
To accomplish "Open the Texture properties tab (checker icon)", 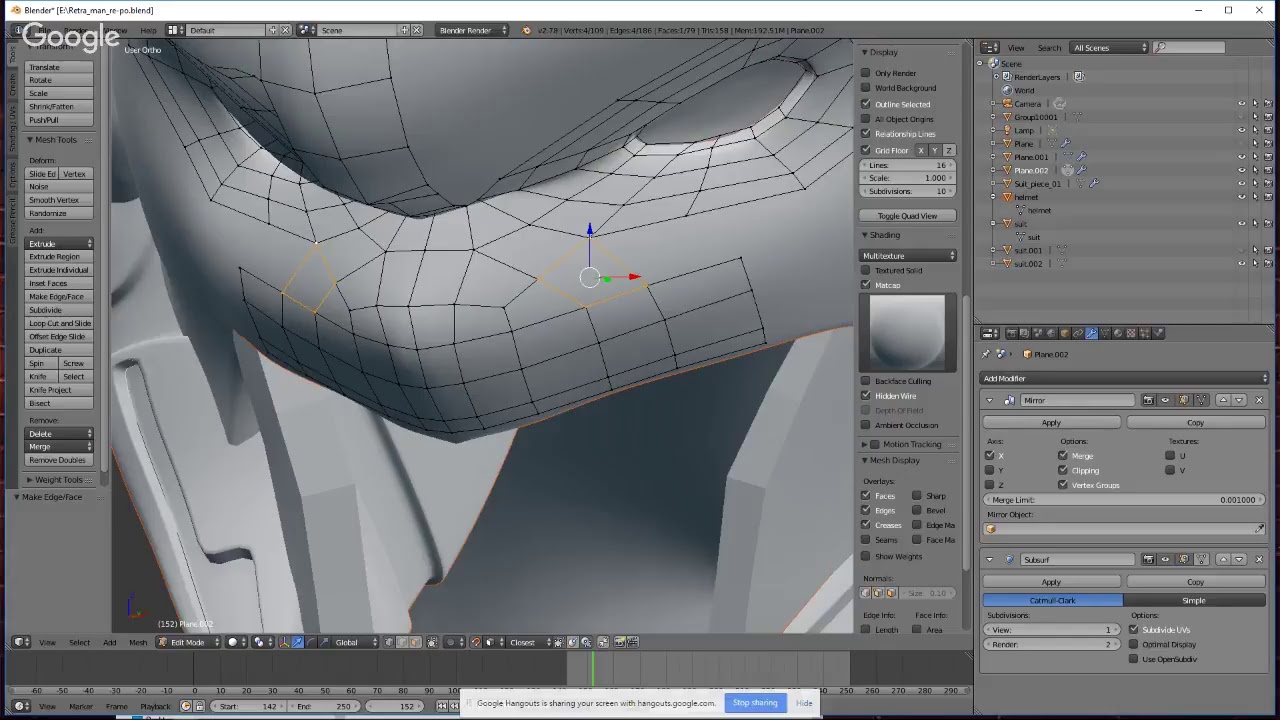I will pyautogui.click(x=1130, y=333).
